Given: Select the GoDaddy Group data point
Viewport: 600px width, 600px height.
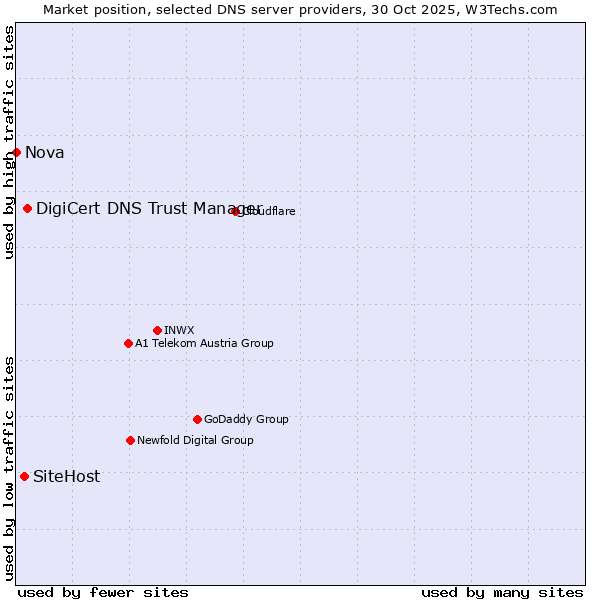Looking at the screenshot, I should coord(197,420).
